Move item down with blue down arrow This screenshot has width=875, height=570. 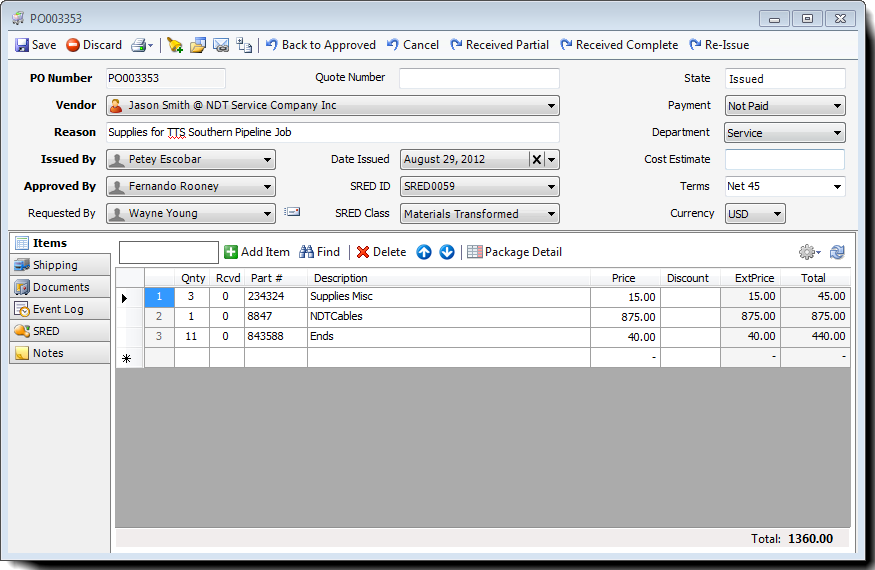point(447,252)
